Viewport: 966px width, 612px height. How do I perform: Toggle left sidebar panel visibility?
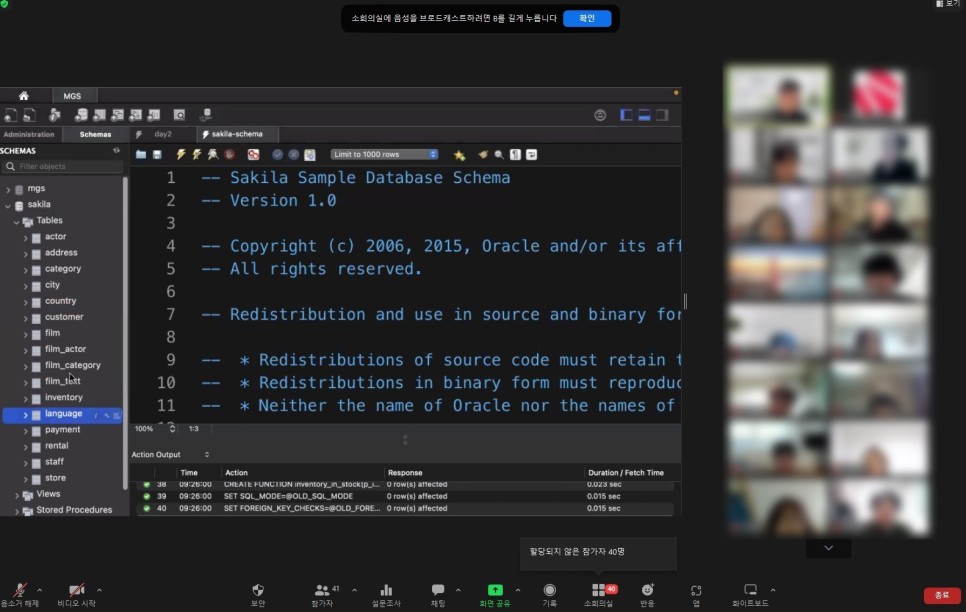(627, 115)
